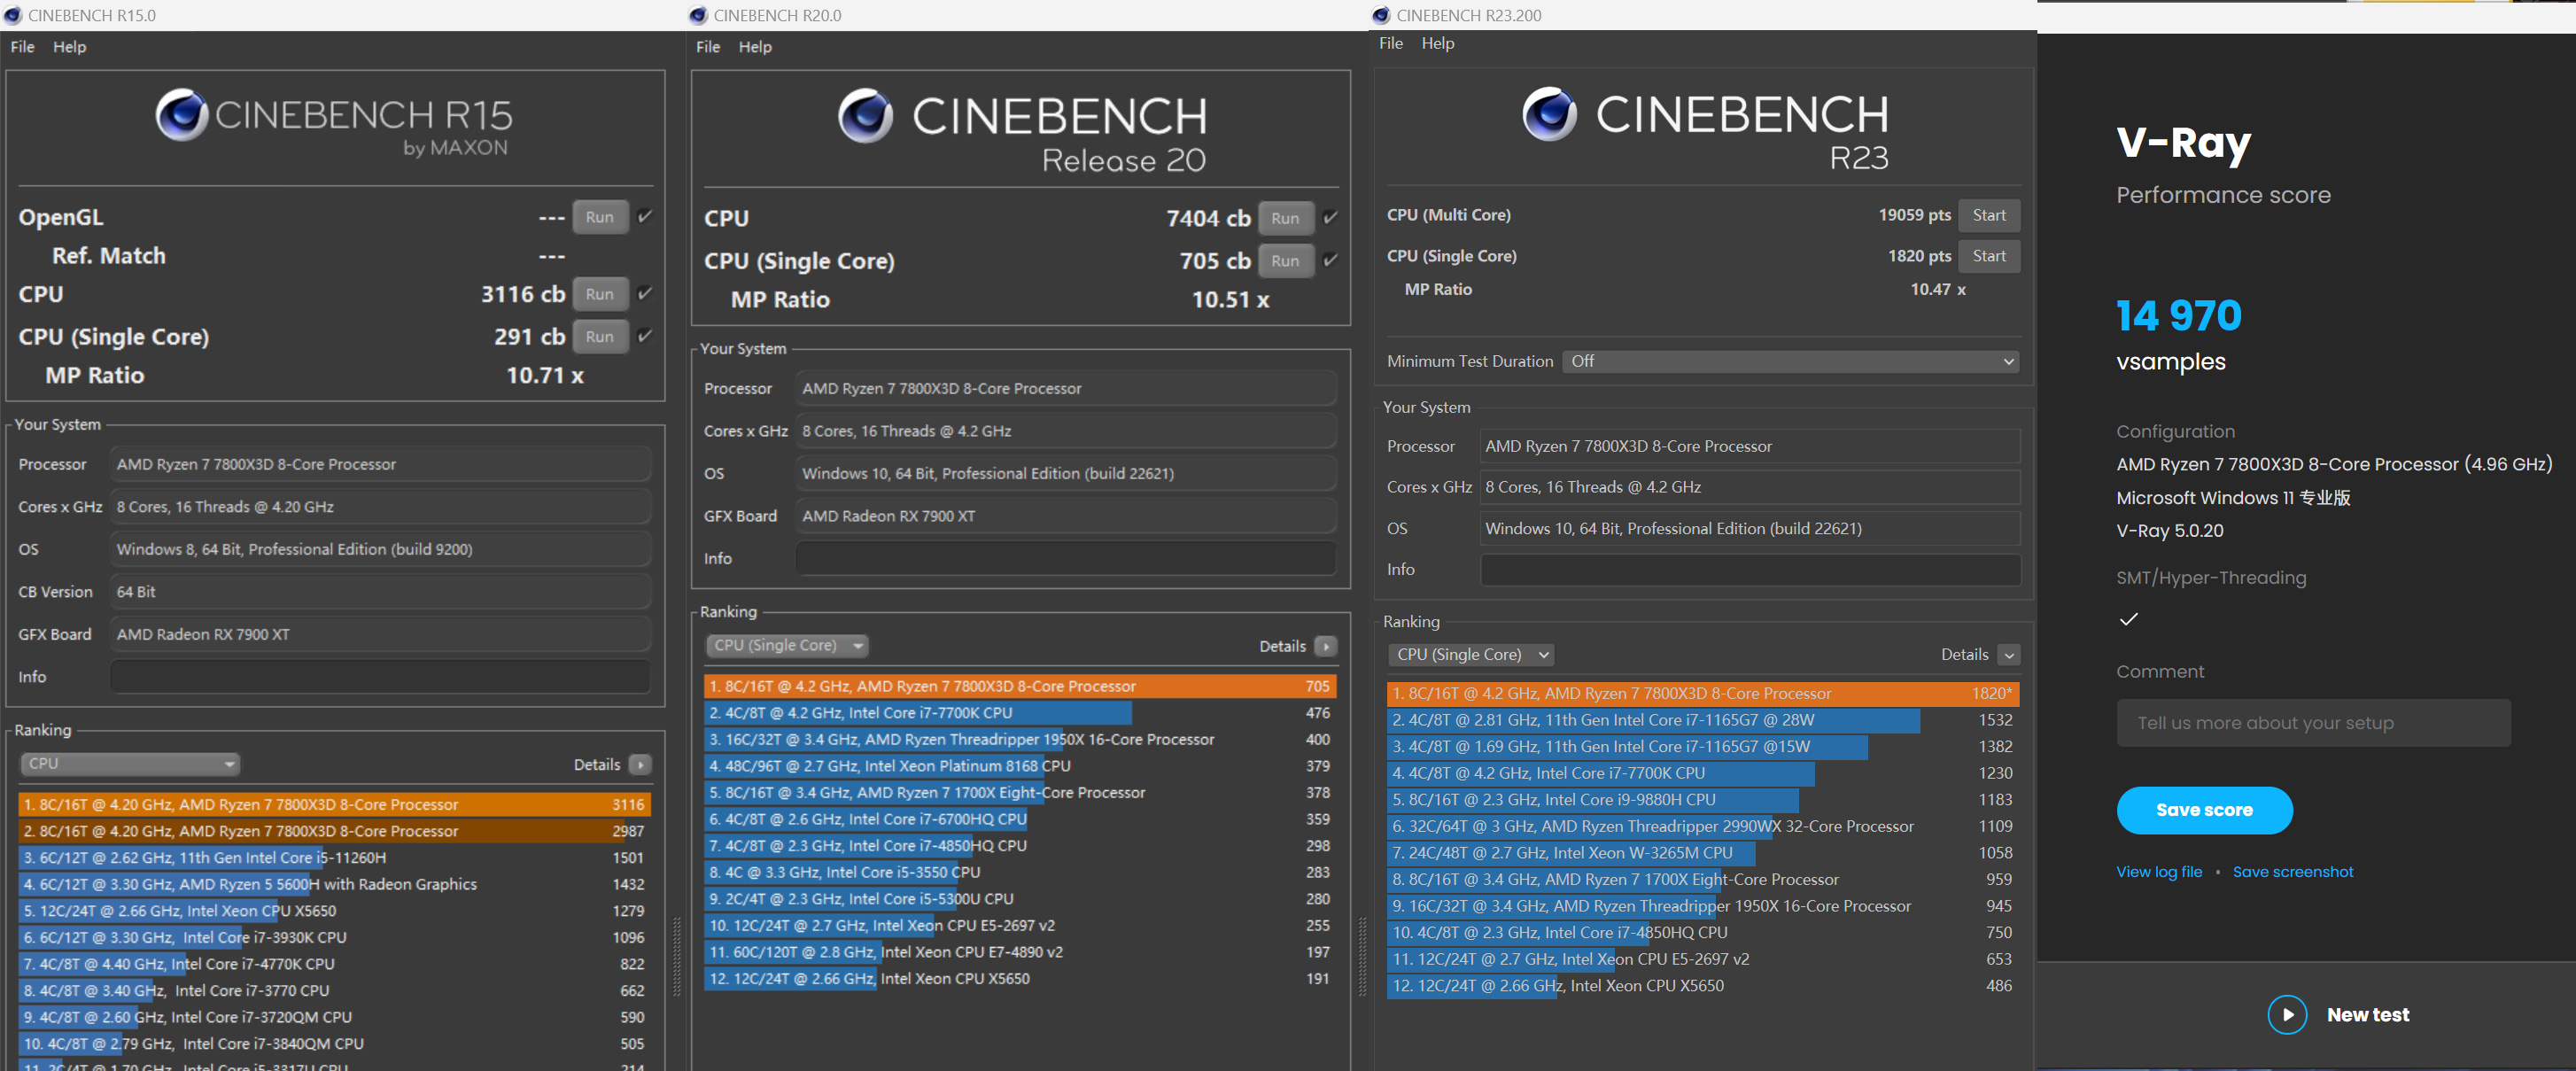The width and height of the screenshot is (2576, 1071).
Task: Click the Info field in R23 Your System
Action: 1750,569
